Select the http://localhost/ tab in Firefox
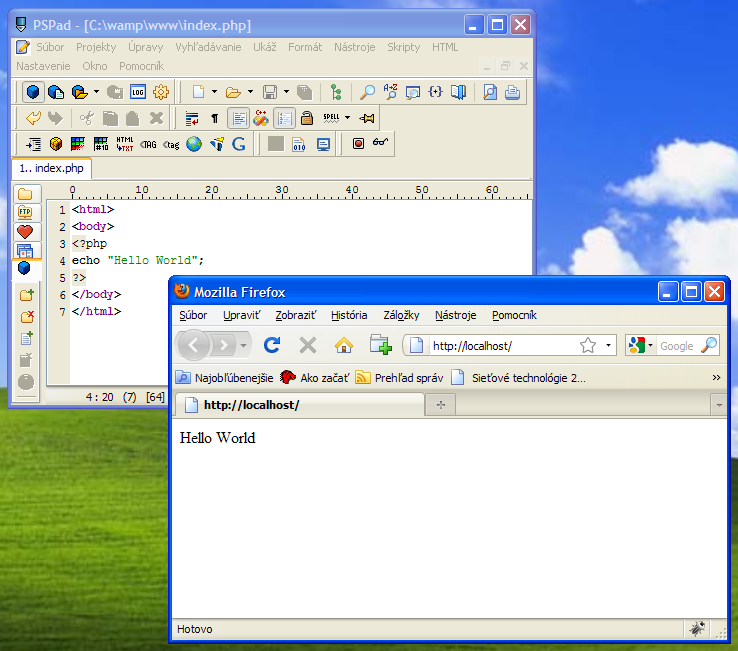The width and height of the screenshot is (738, 651). [299, 405]
